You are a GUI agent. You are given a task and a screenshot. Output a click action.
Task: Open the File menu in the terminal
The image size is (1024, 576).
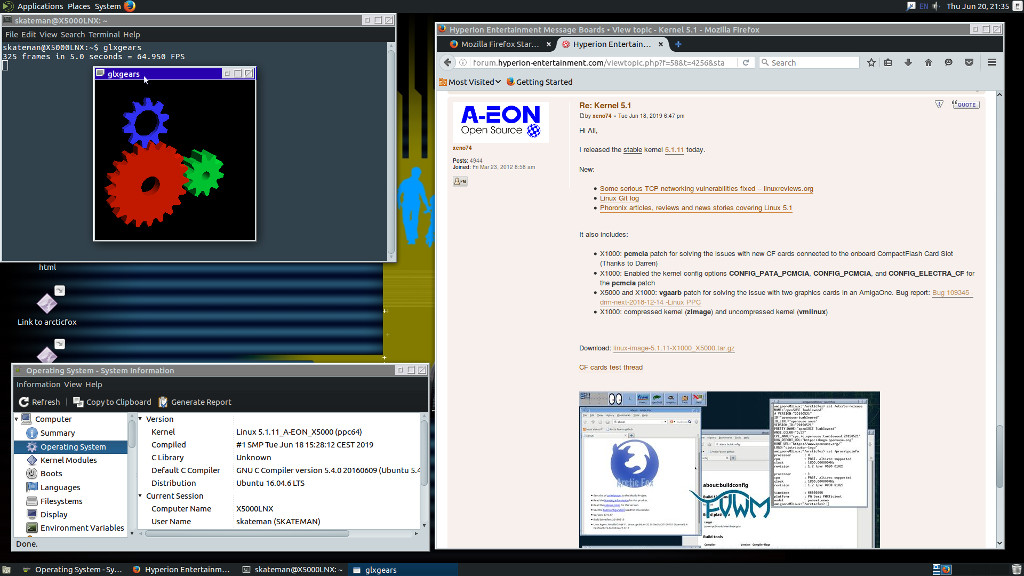click(12, 35)
